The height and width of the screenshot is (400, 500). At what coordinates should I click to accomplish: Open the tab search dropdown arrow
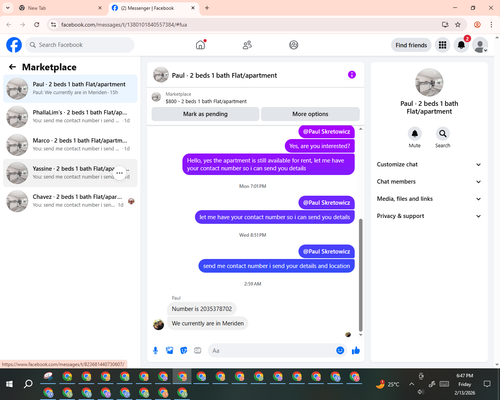point(8,8)
